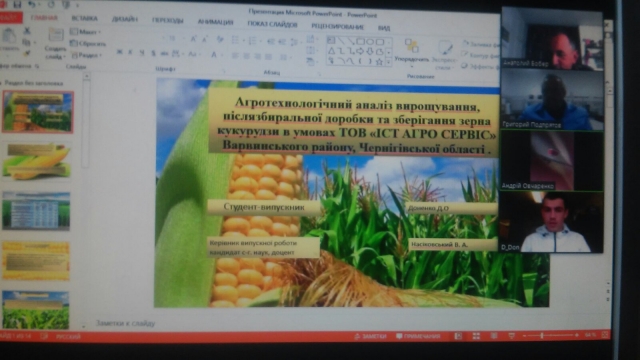Toggle italic К formatting
640x360 pixels.
131,52
